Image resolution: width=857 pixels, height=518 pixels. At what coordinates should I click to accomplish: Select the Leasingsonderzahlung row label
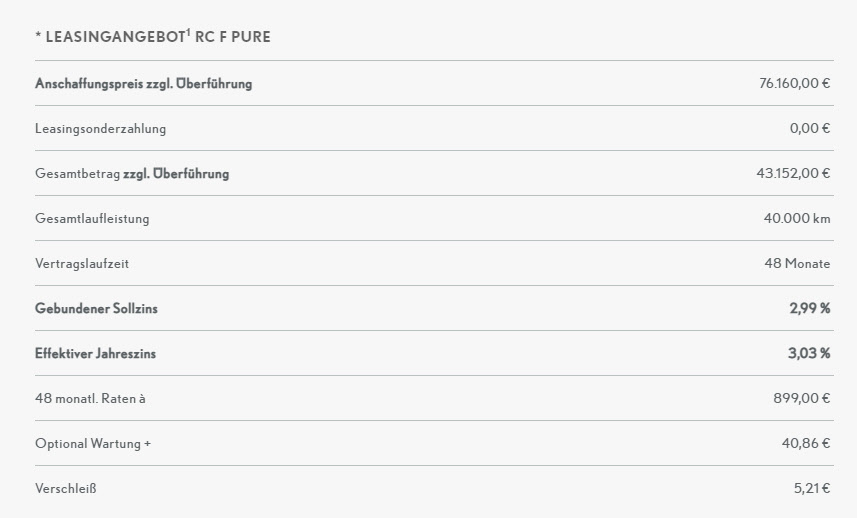pos(101,128)
